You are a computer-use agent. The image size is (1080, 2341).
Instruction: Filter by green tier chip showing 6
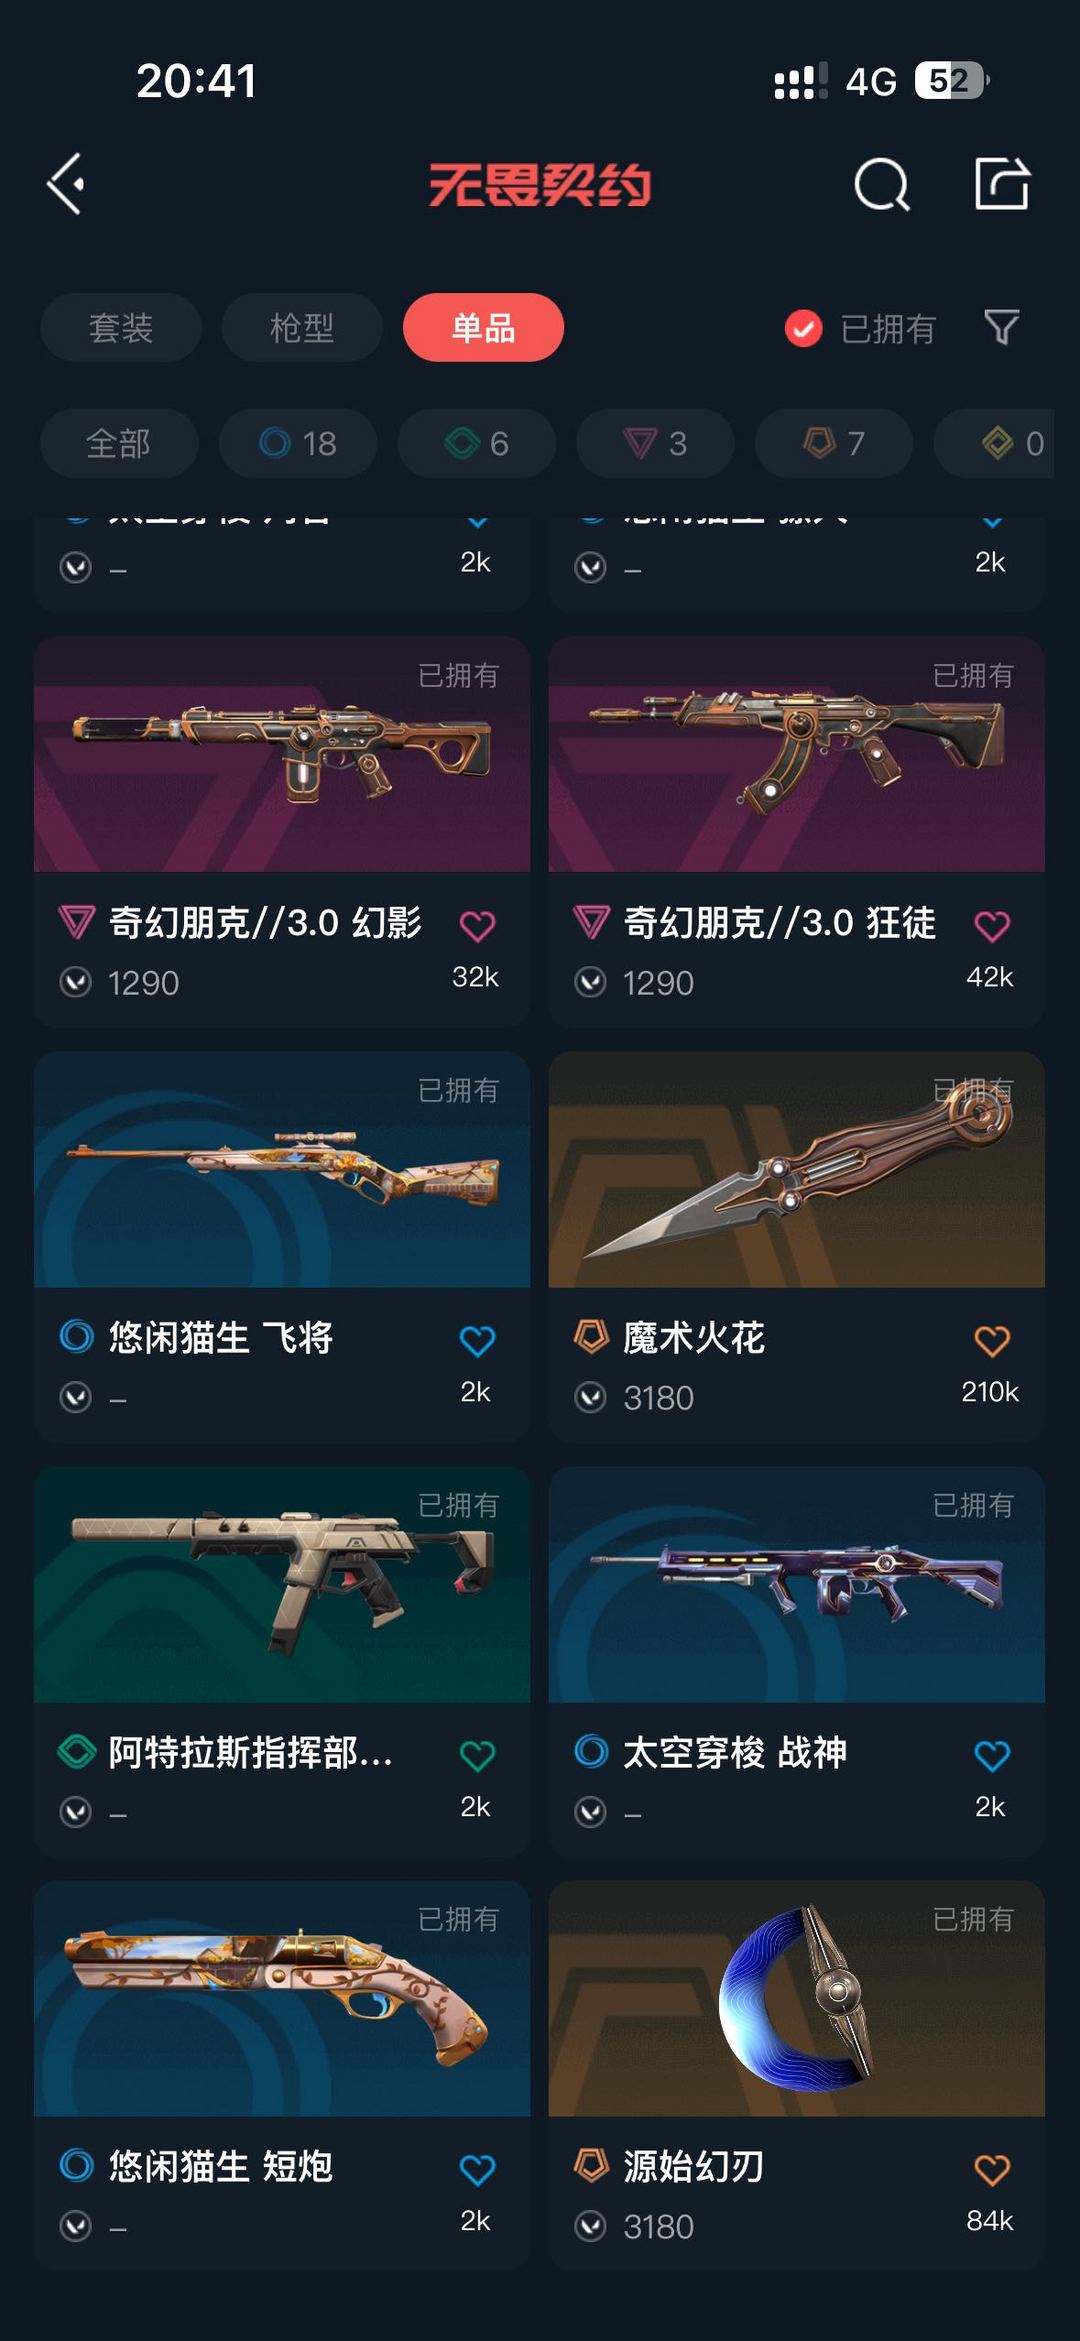click(477, 443)
